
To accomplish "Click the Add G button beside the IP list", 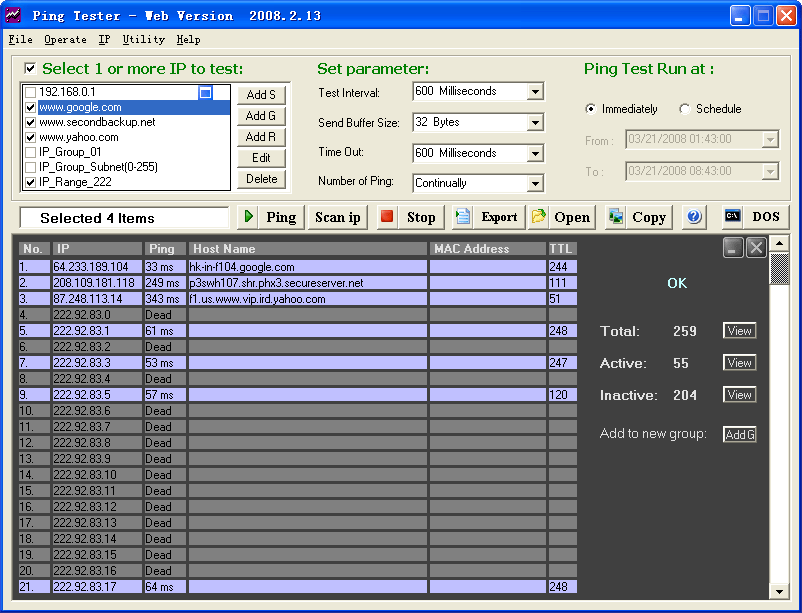I will click(261, 116).
